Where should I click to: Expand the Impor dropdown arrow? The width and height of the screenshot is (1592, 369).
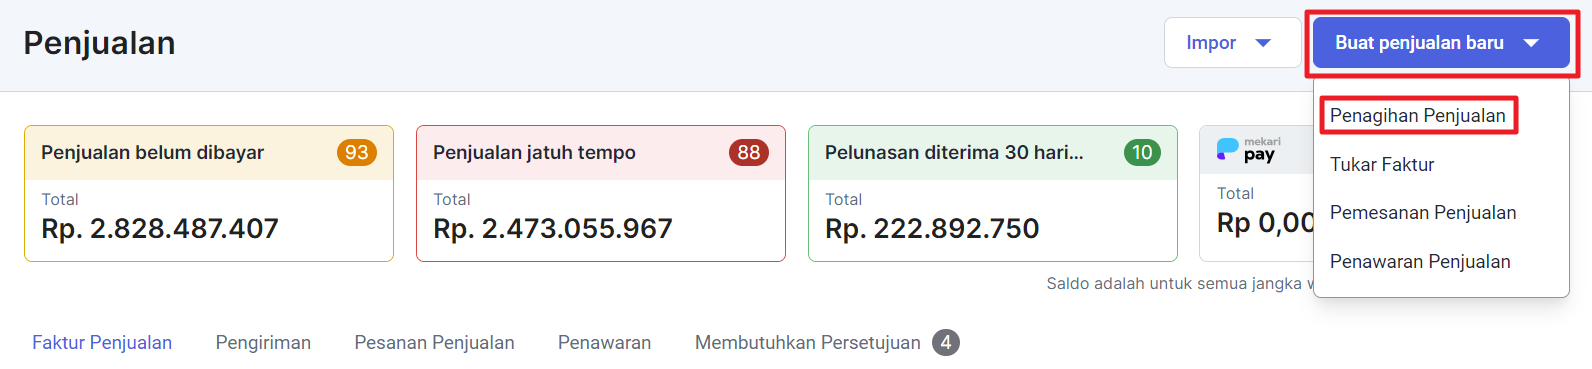pos(1263,43)
